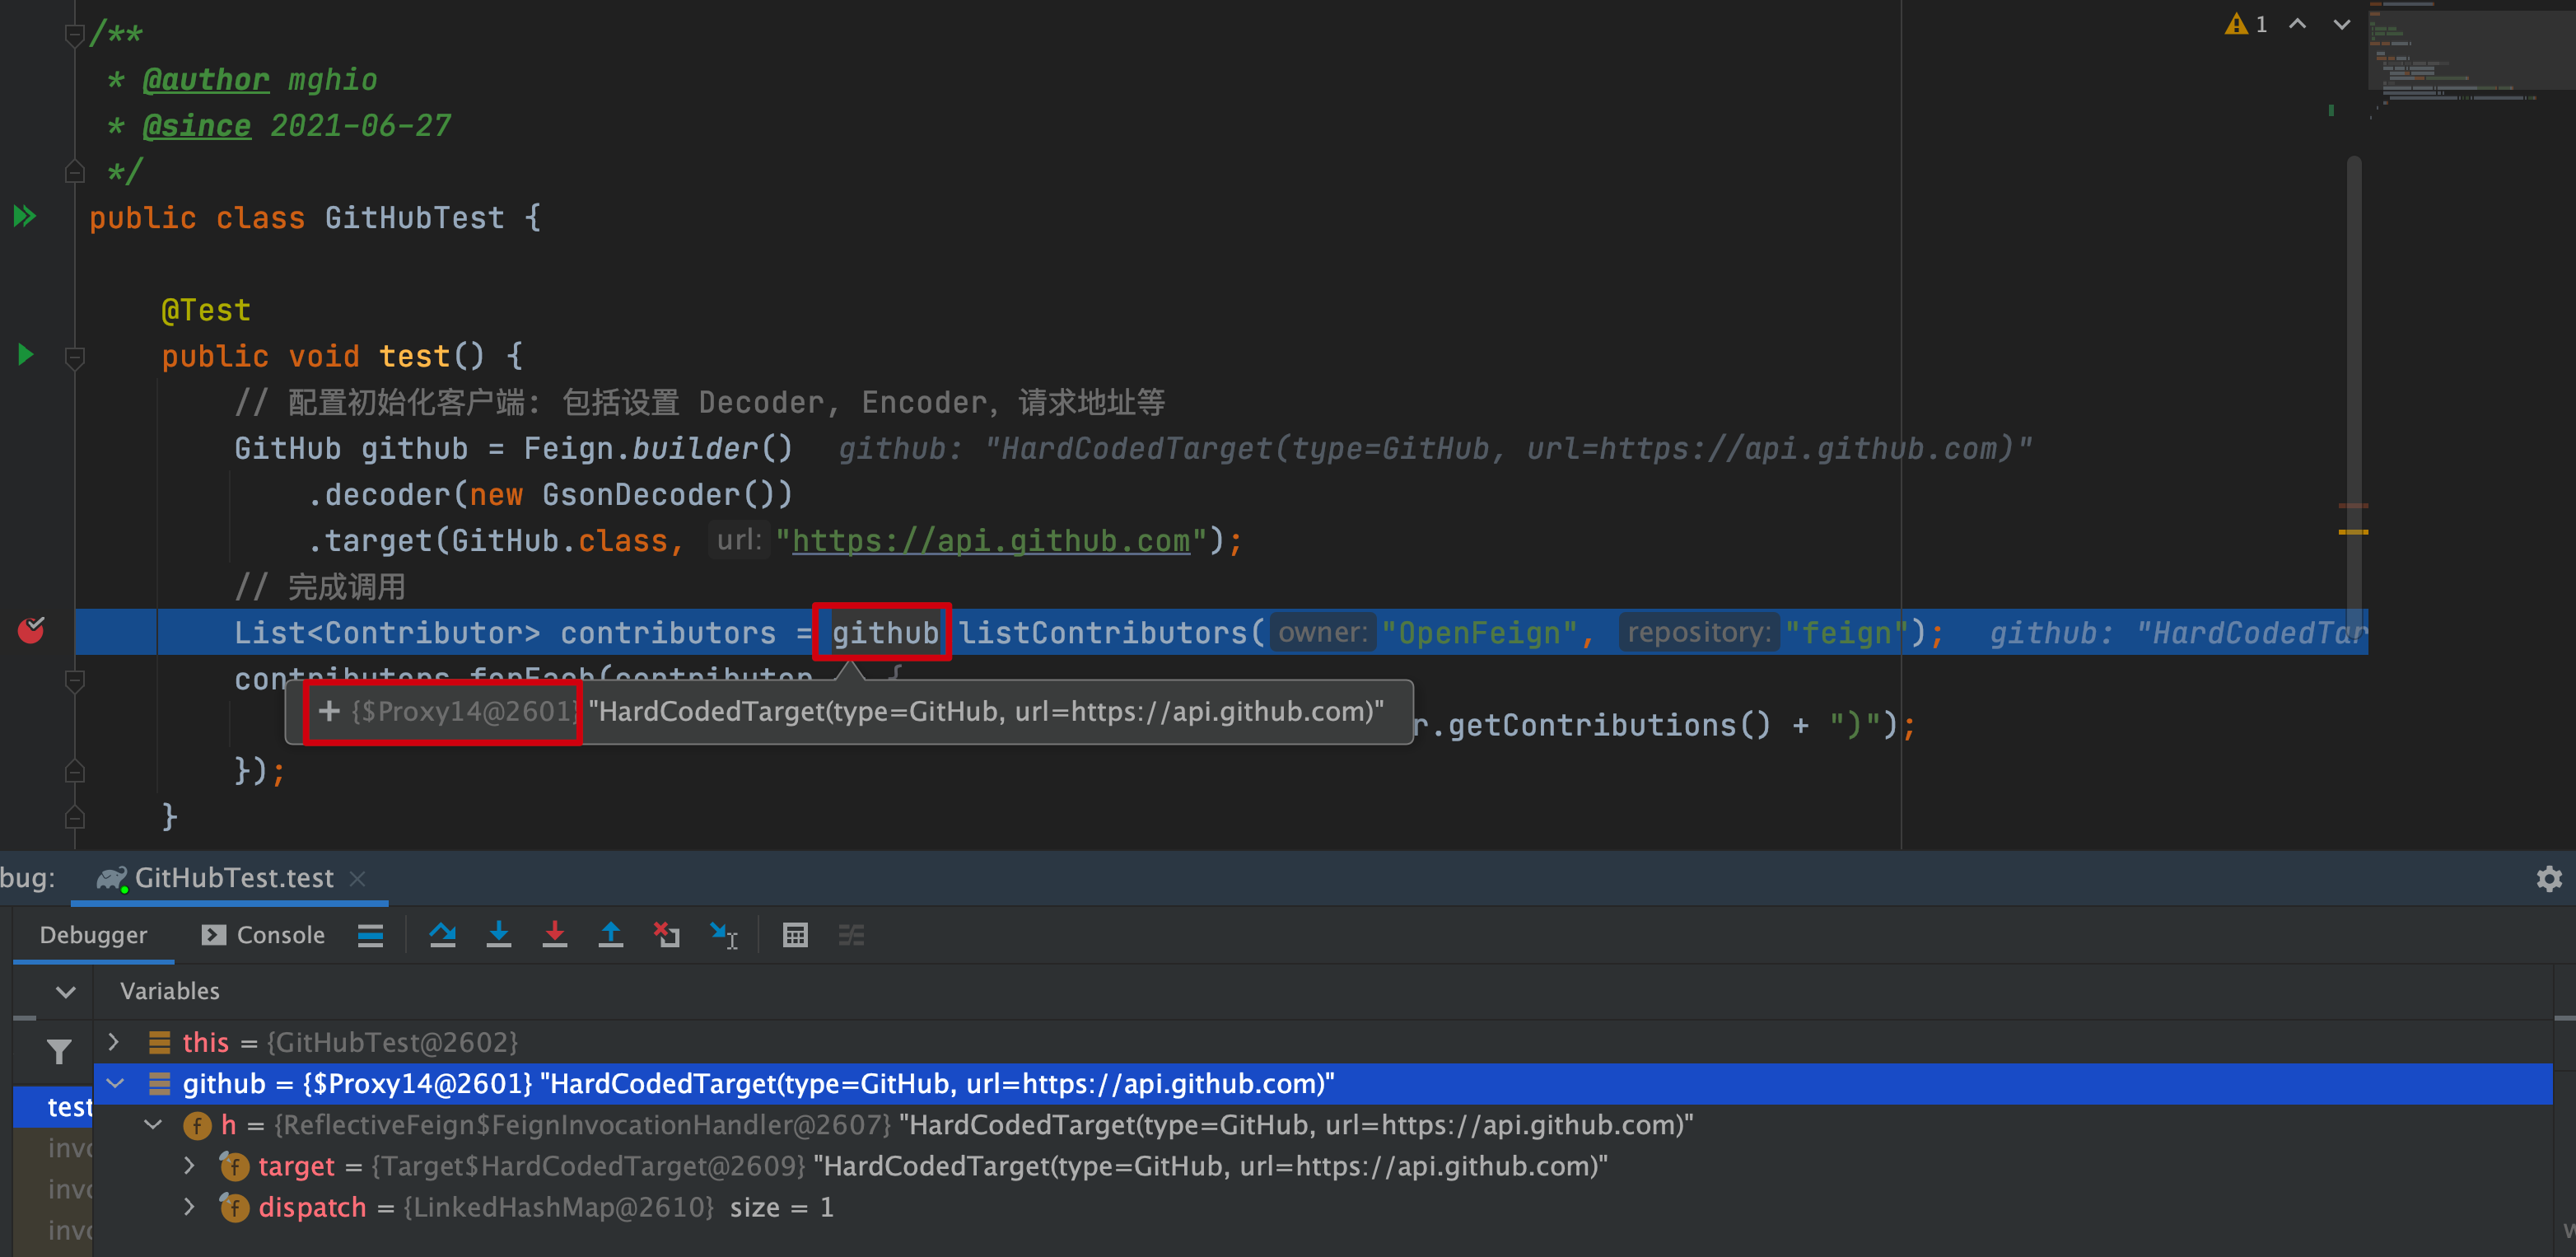Run the GitHubTest class from the gutter

coord(24,216)
